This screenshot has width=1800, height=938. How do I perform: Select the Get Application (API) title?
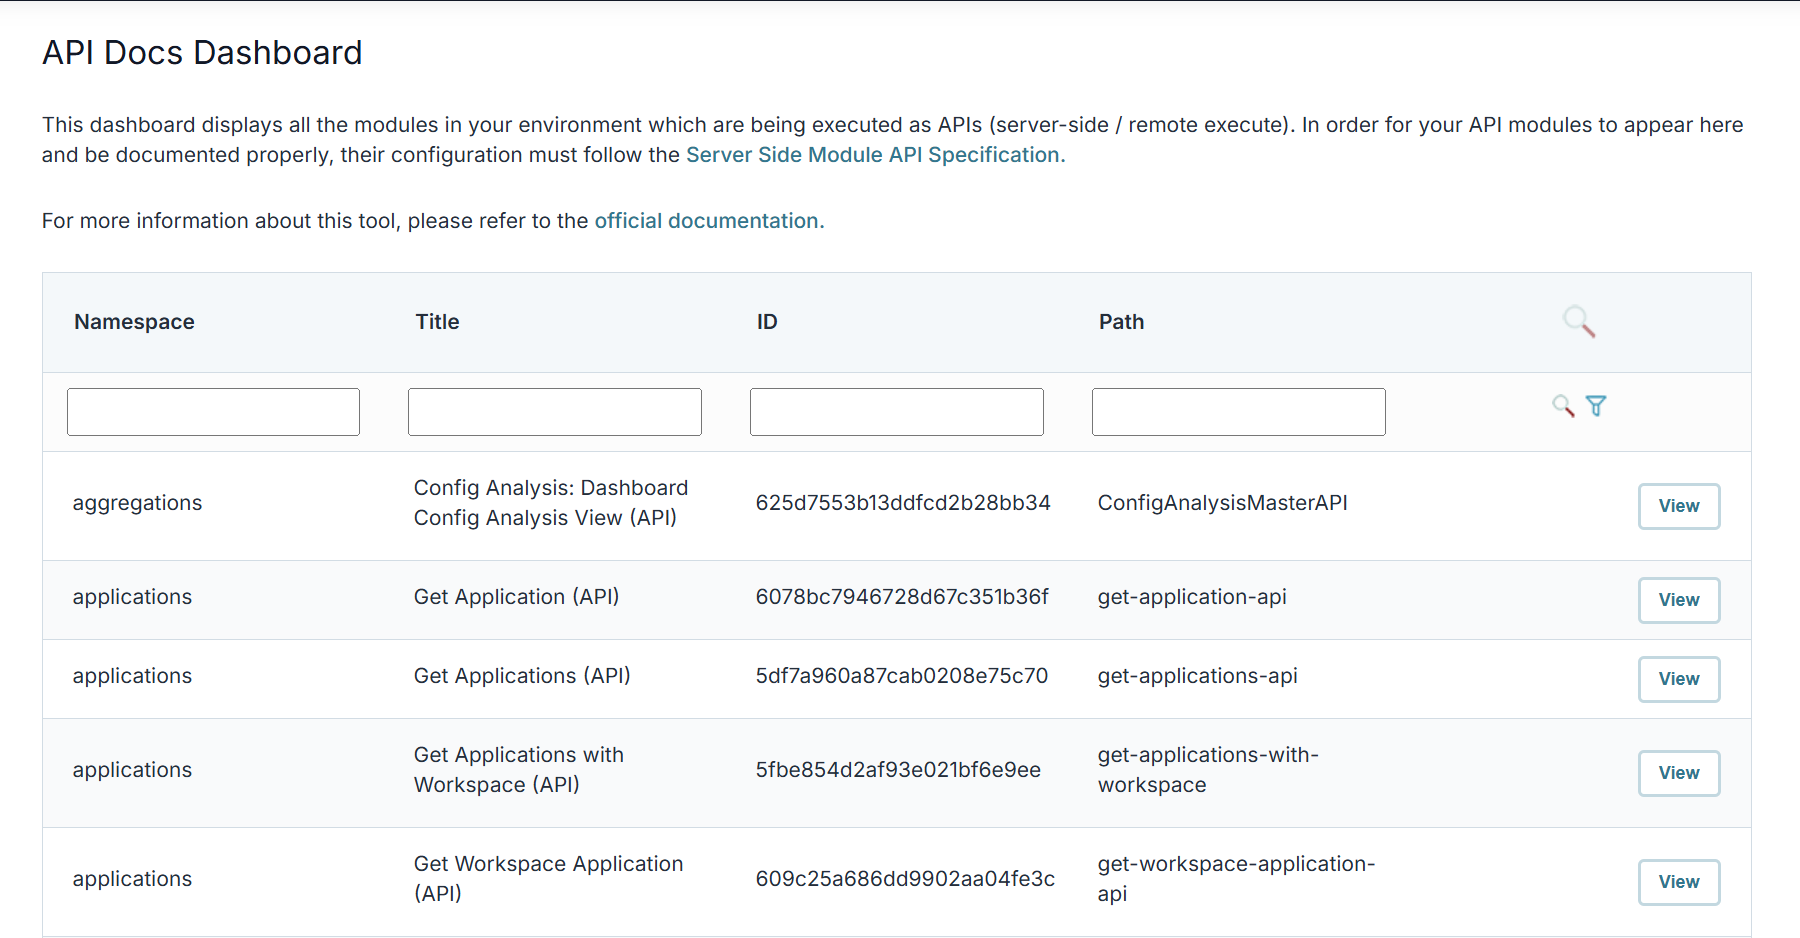516,597
